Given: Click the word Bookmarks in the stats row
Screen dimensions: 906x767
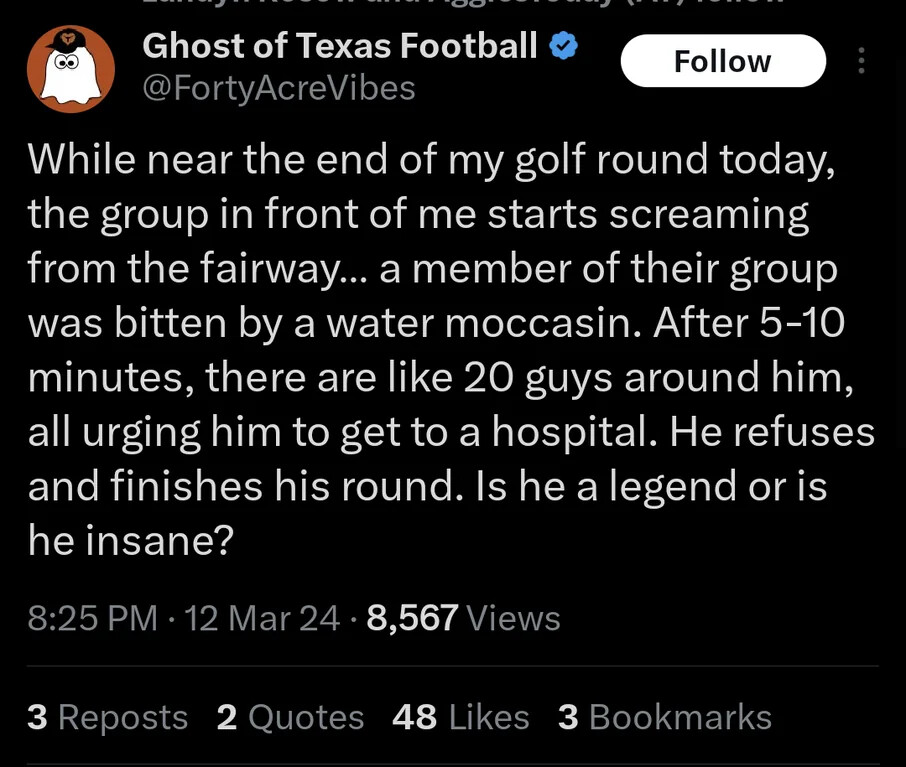Looking at the screenshot, I should coord(681,717).
